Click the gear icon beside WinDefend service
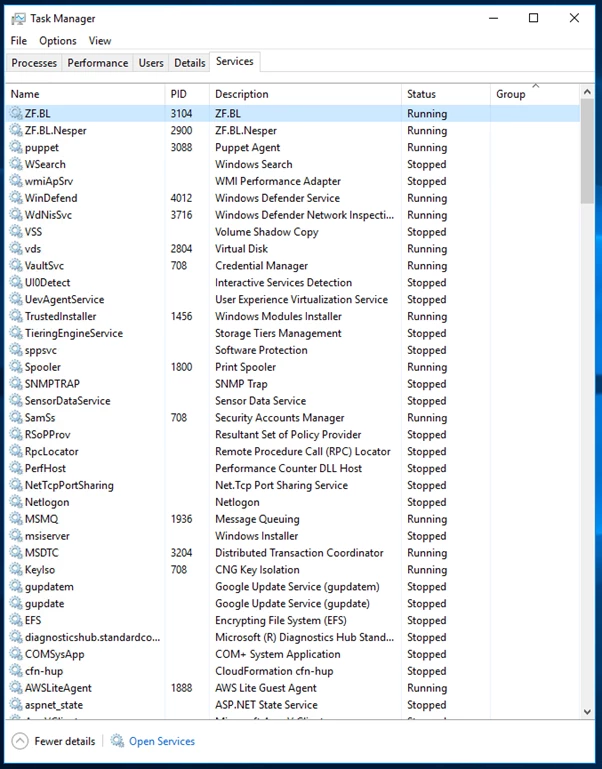Image resolution: width=602 pixels, height=769 pixels. click(x=16, y=198)
